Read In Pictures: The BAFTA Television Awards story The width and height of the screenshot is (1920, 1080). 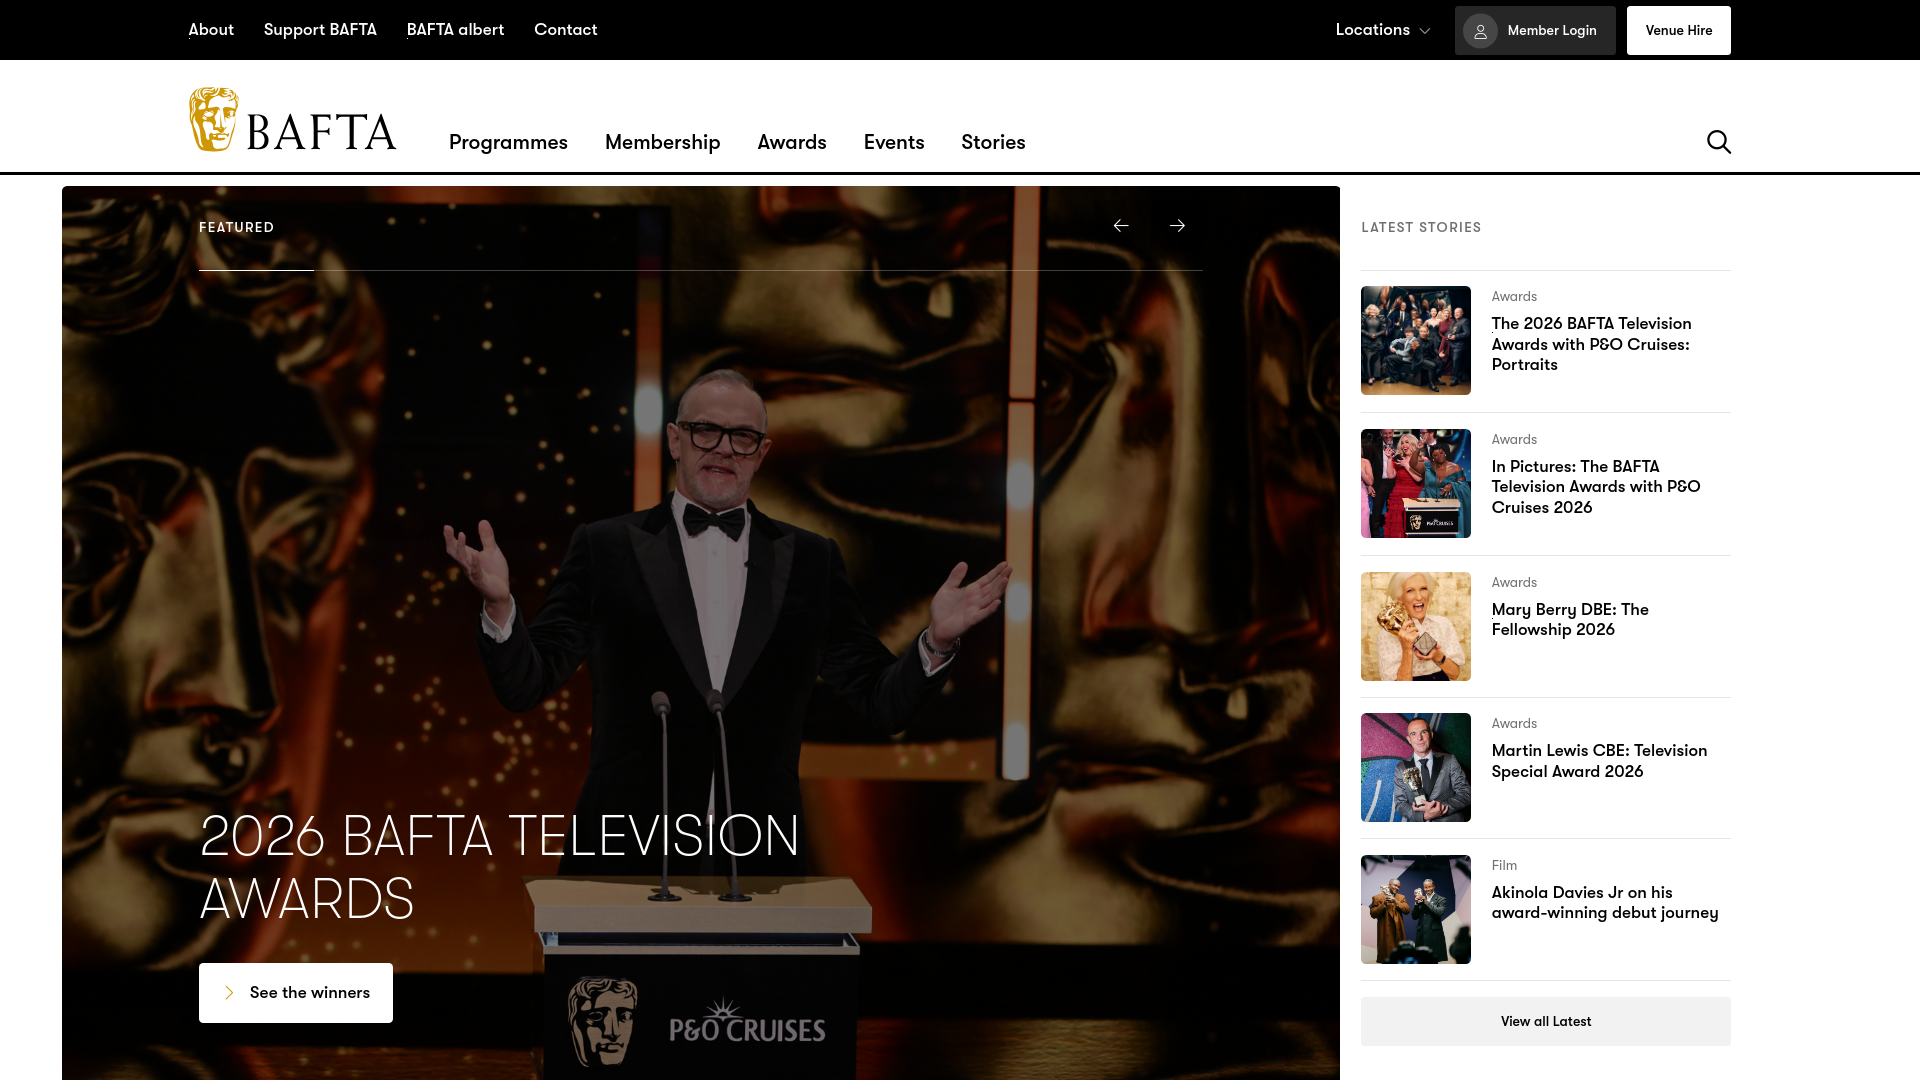pos(1596,487)
